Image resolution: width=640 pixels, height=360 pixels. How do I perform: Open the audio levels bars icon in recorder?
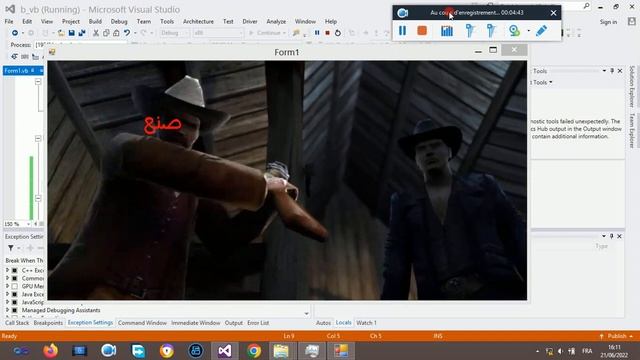pos(447,31)
